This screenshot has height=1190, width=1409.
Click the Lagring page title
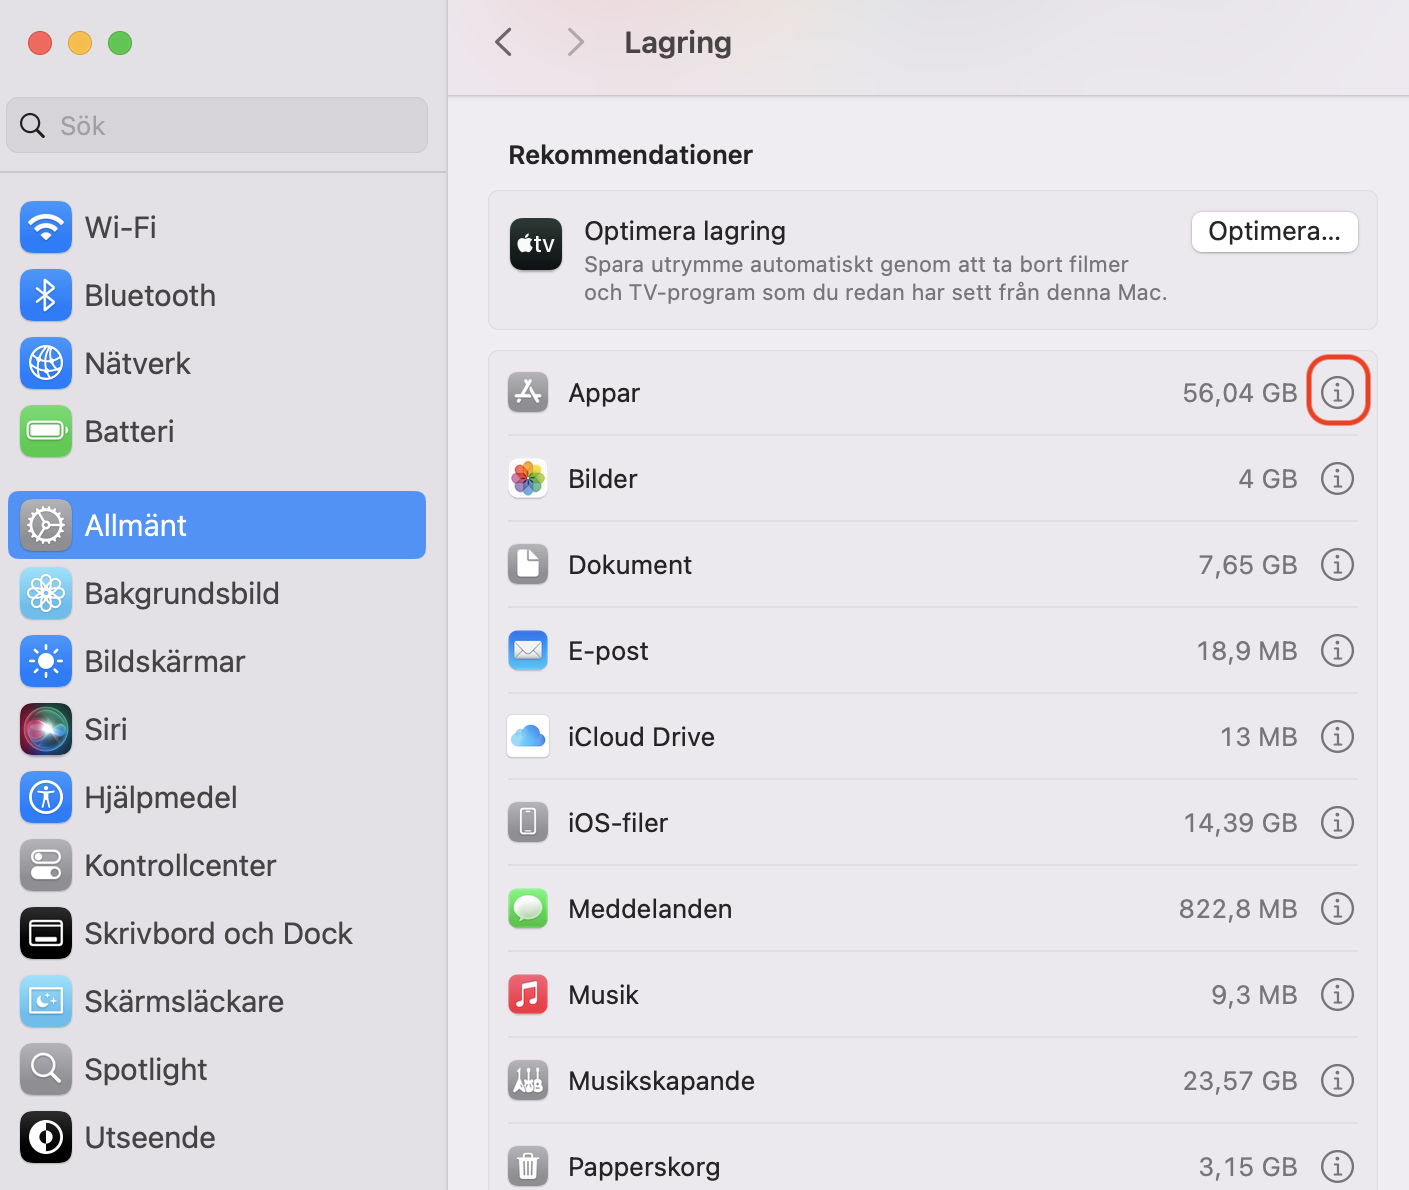[x=678, y=43]
